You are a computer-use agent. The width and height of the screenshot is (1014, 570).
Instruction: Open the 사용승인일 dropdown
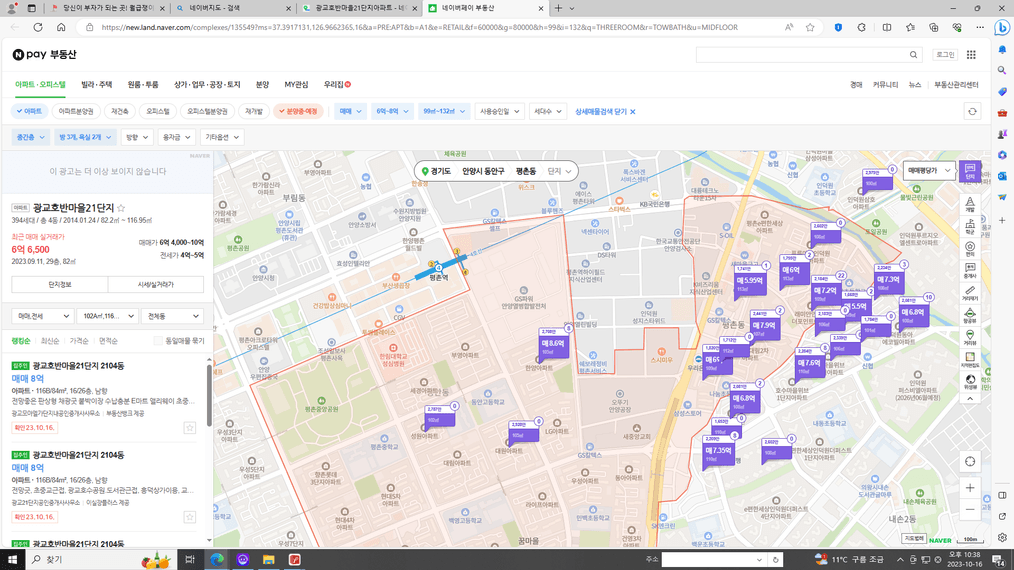pos(499,111)
